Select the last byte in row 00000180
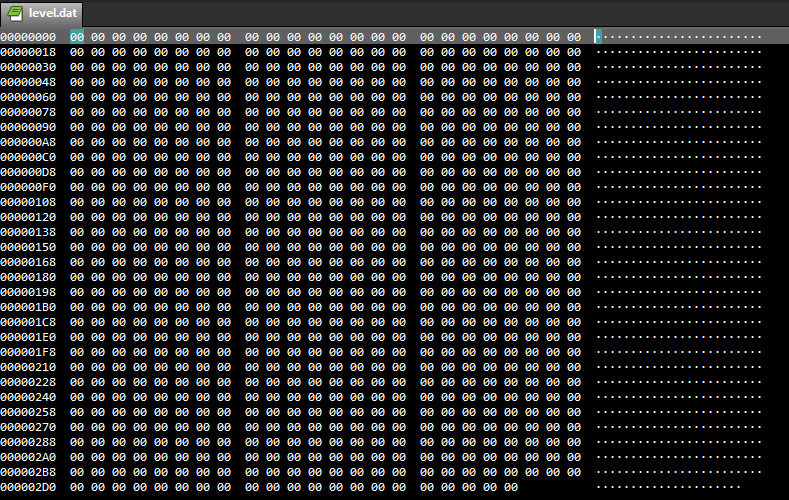The image size is (789, 500). point(574,277)
